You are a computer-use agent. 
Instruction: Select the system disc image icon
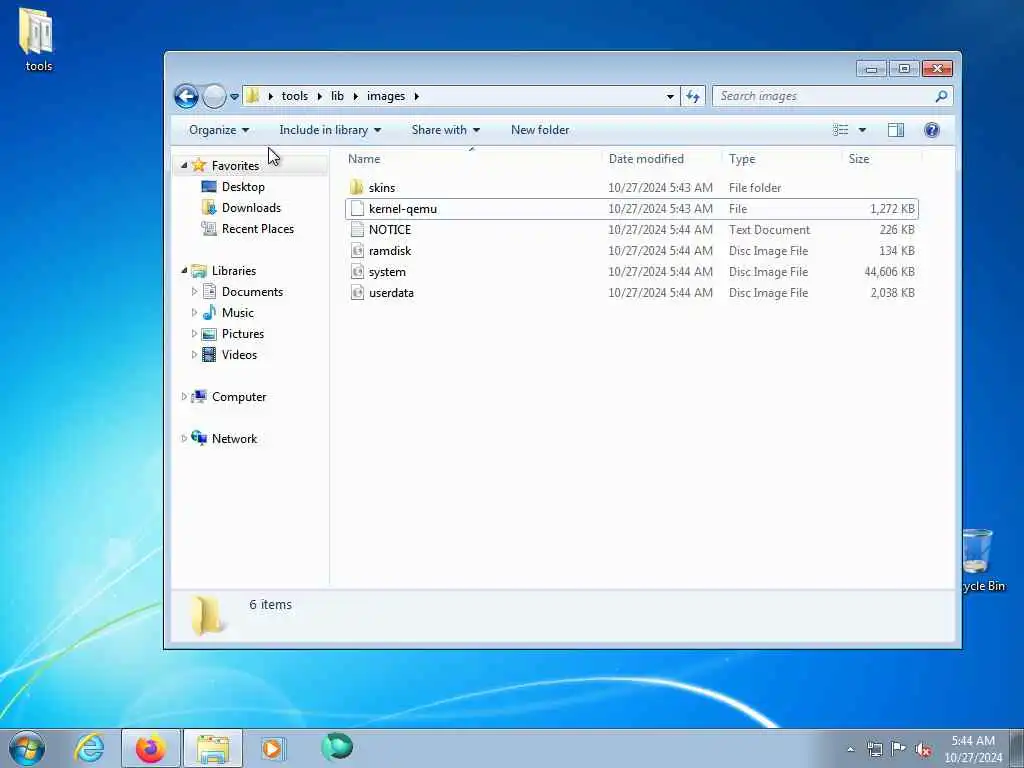[357, 272]
